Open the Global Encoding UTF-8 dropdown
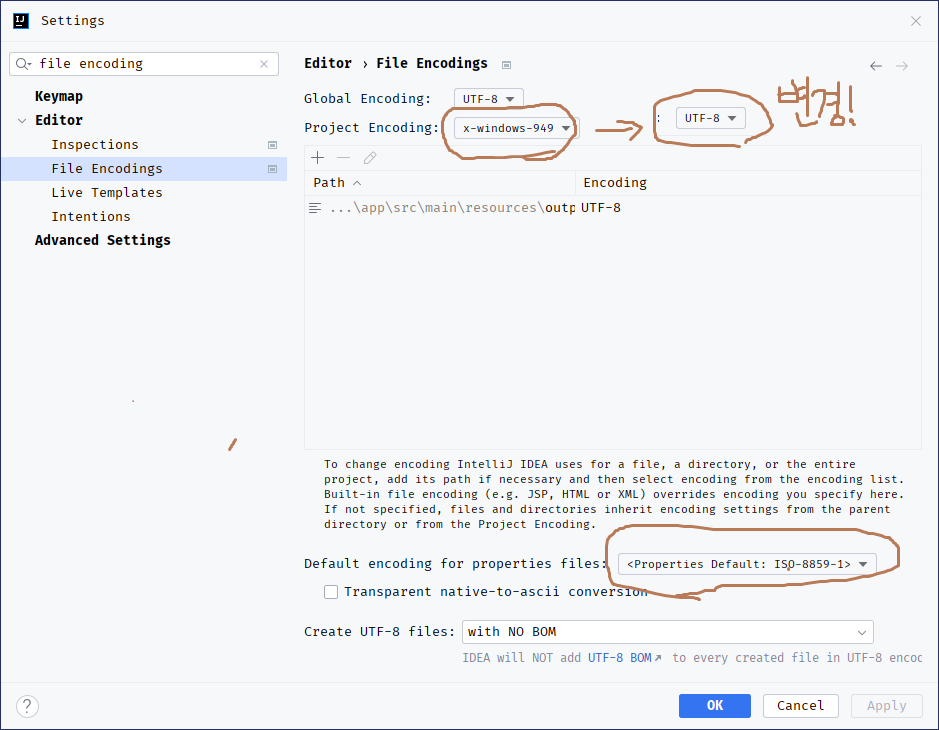 click(x=489, y=99)
